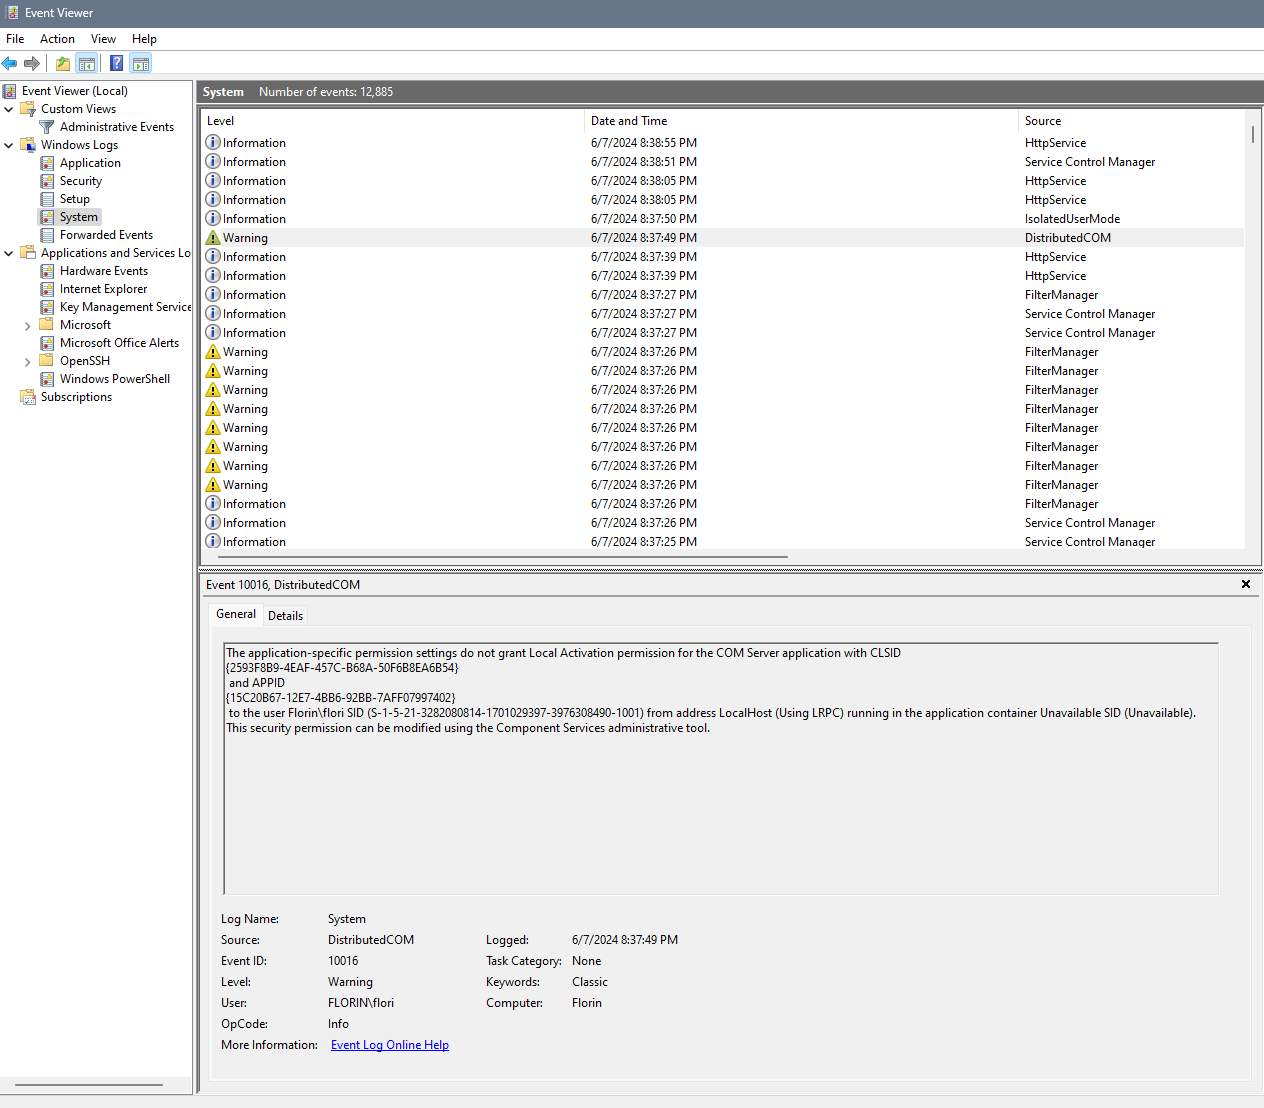Collapse the Windows Logs tree node
The width and height of the screenshot is (1264, 1108).
[x=9, y=145]
